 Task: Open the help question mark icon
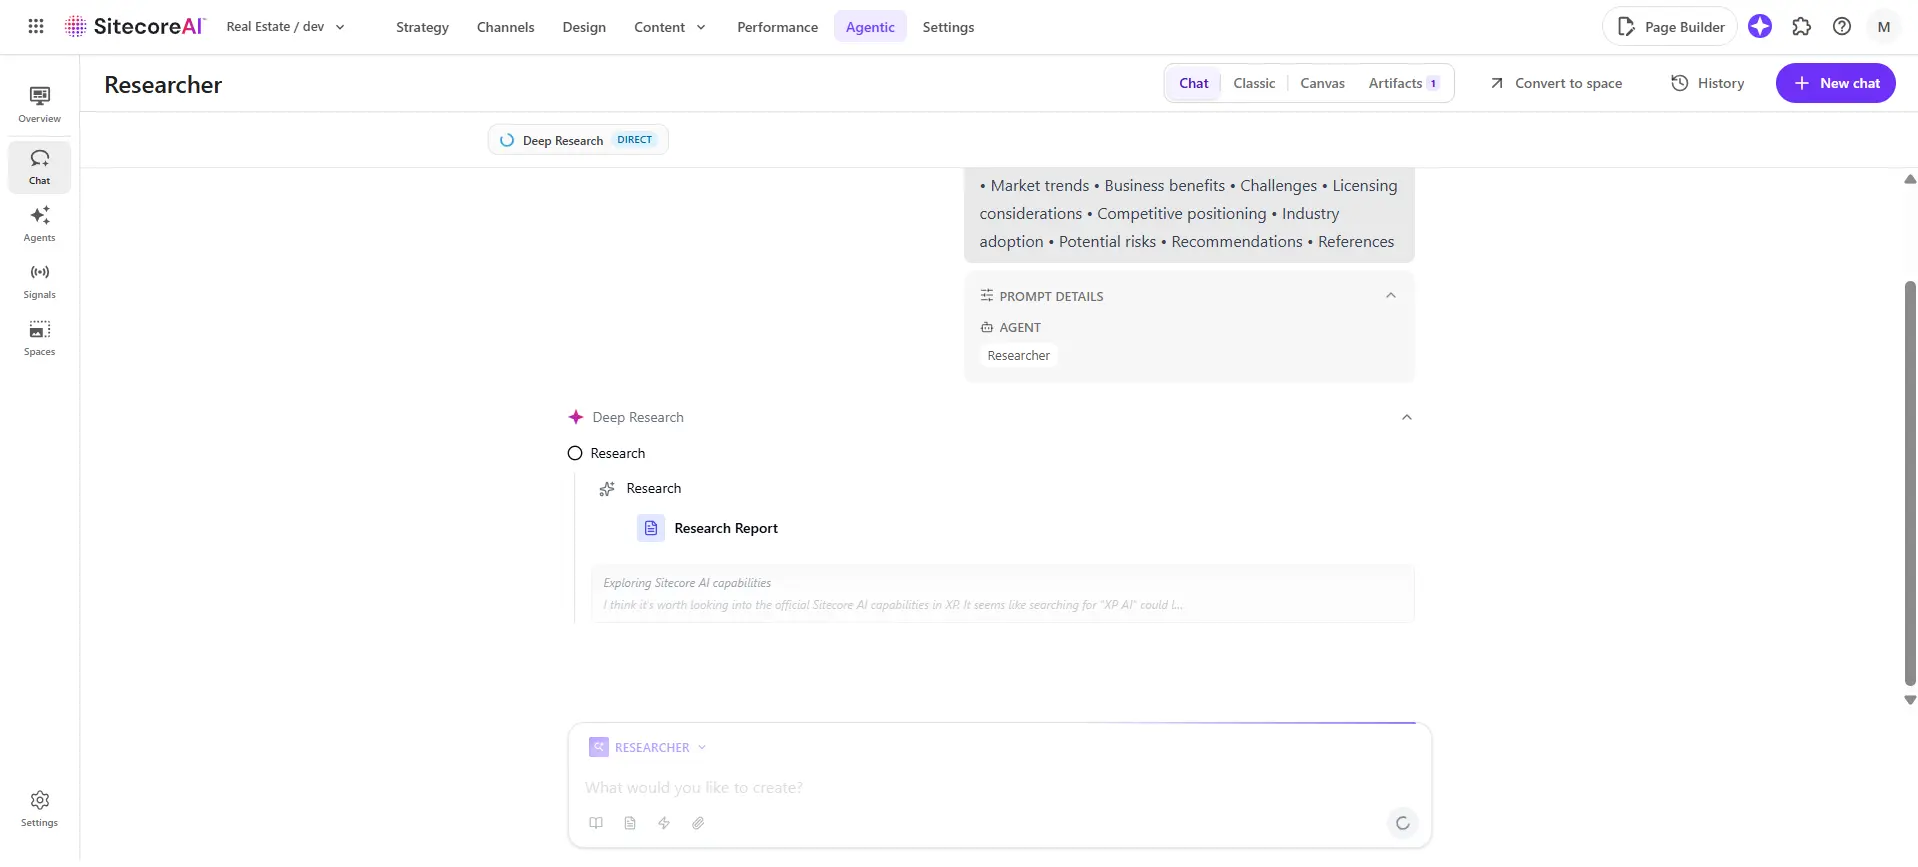click(x=1842, y=27)
